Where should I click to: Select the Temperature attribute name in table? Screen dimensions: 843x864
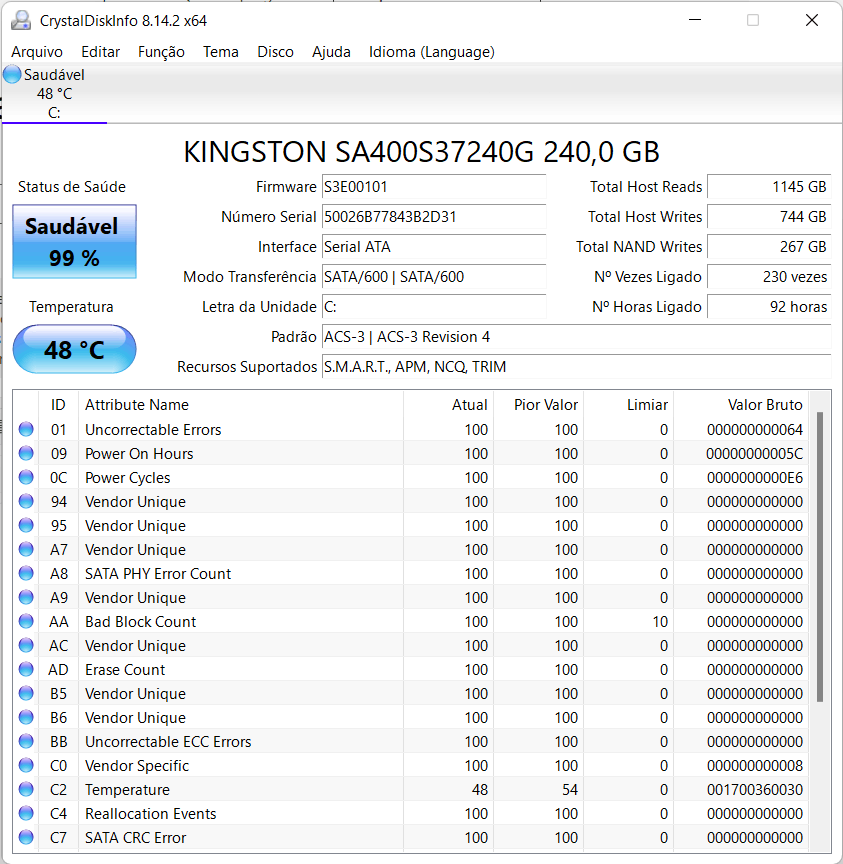click(x=127, y=790)
